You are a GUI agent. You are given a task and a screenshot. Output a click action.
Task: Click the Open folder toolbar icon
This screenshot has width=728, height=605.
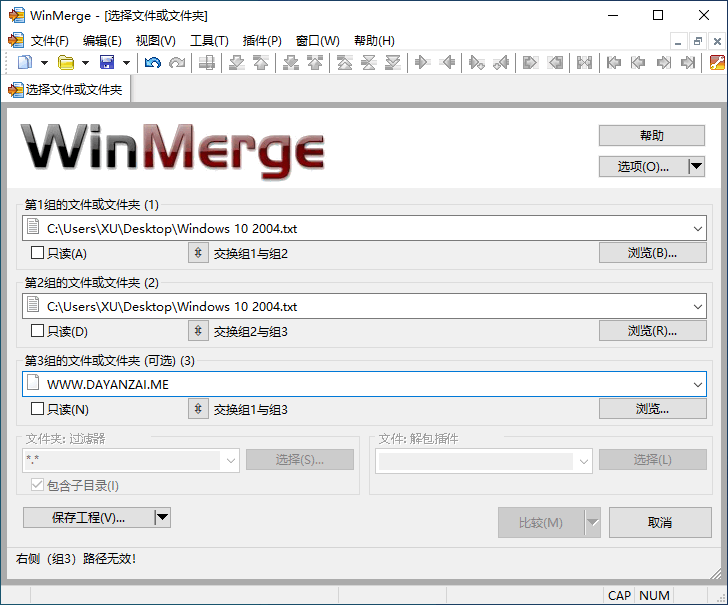[66, 63]
